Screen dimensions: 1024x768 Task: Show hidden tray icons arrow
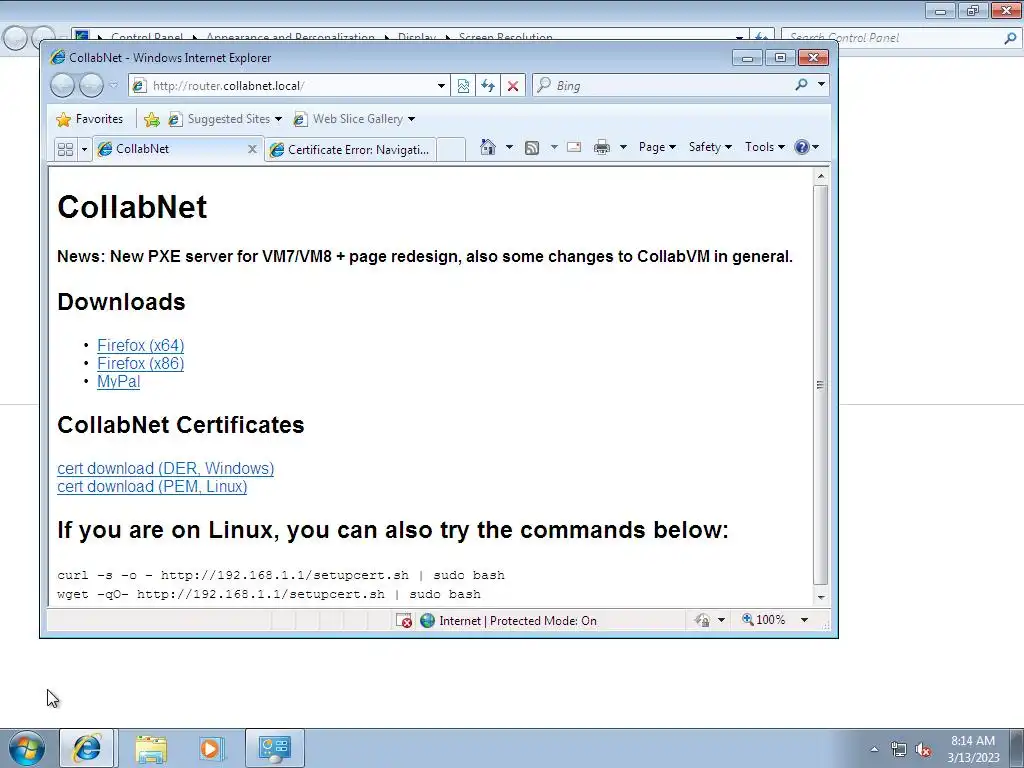coord(874,749)
